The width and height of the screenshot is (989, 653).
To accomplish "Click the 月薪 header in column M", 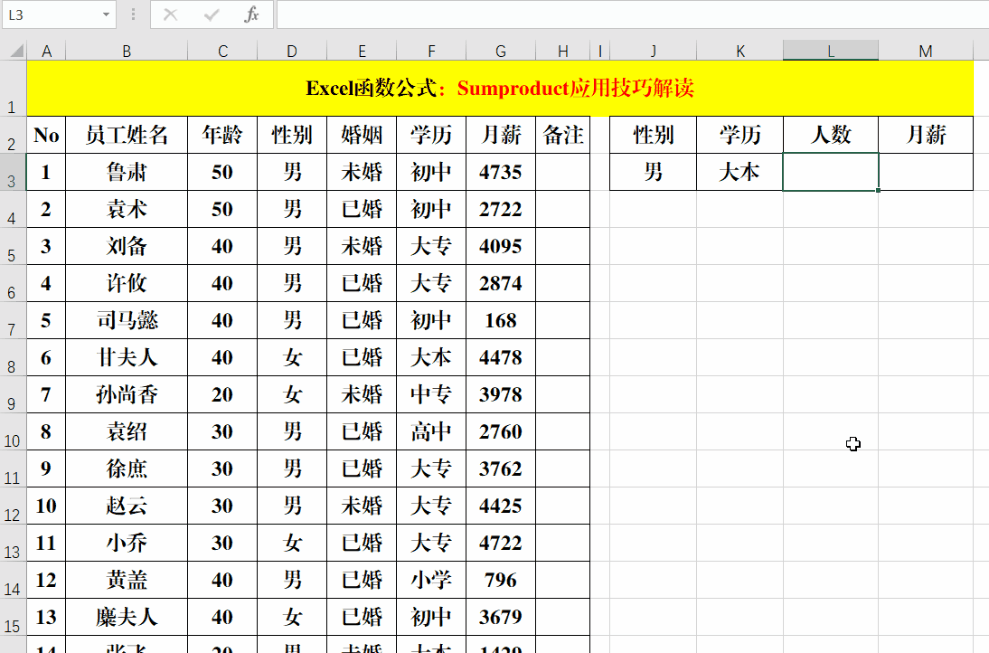I will click(x=926, y=135).
